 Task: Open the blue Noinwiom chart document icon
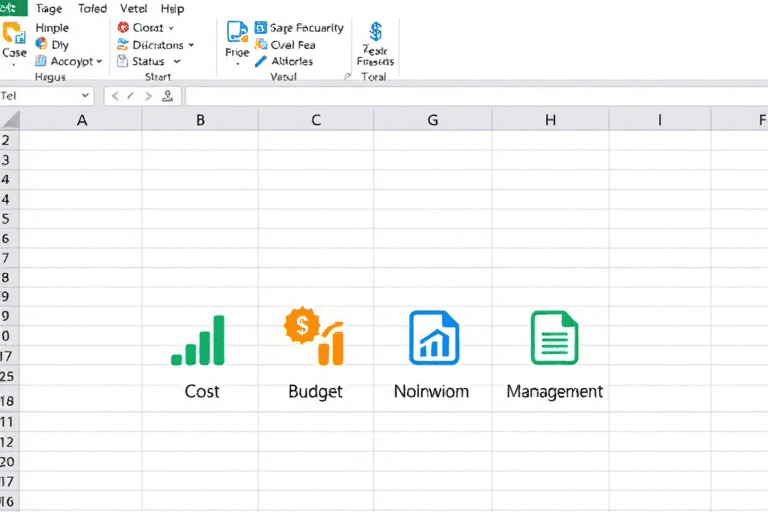pyautogui.click(x=433, y=337)
